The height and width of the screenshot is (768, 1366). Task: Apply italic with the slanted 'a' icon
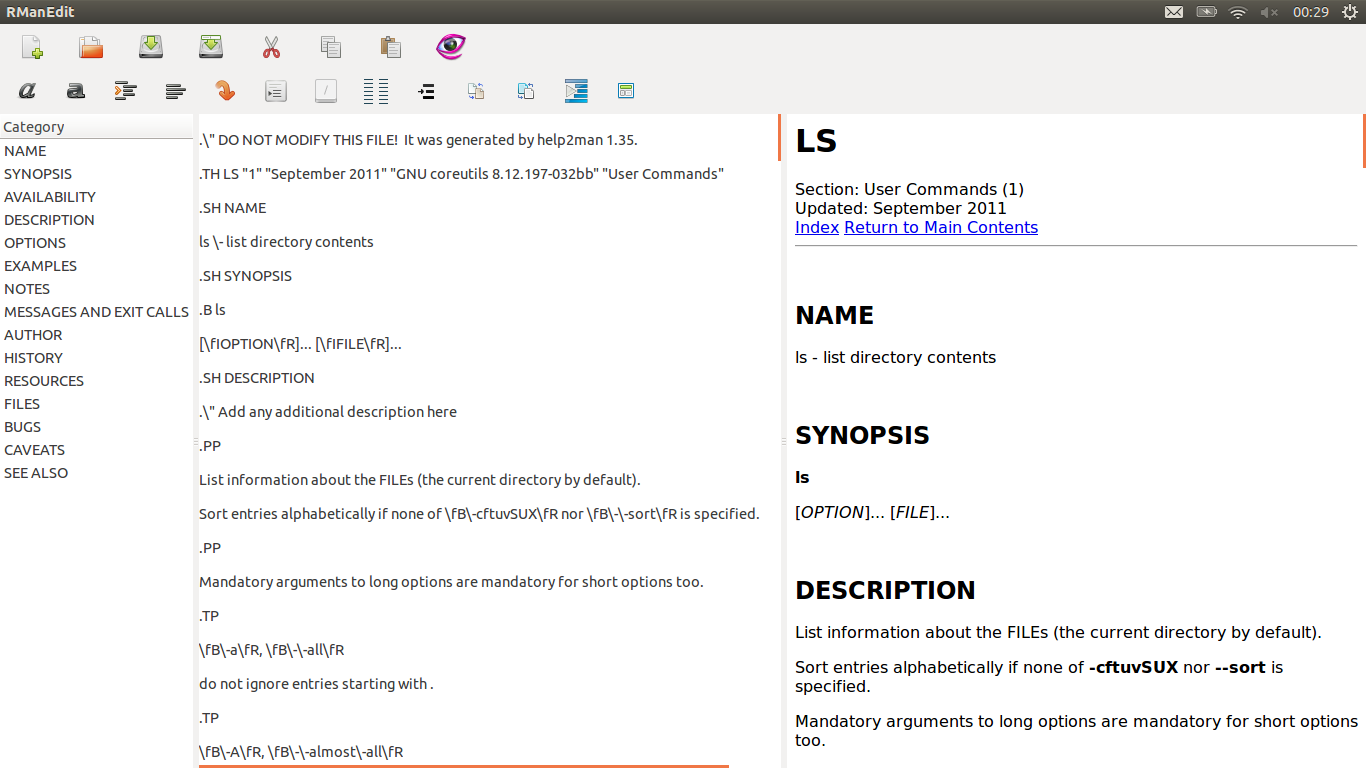[27, 91]
